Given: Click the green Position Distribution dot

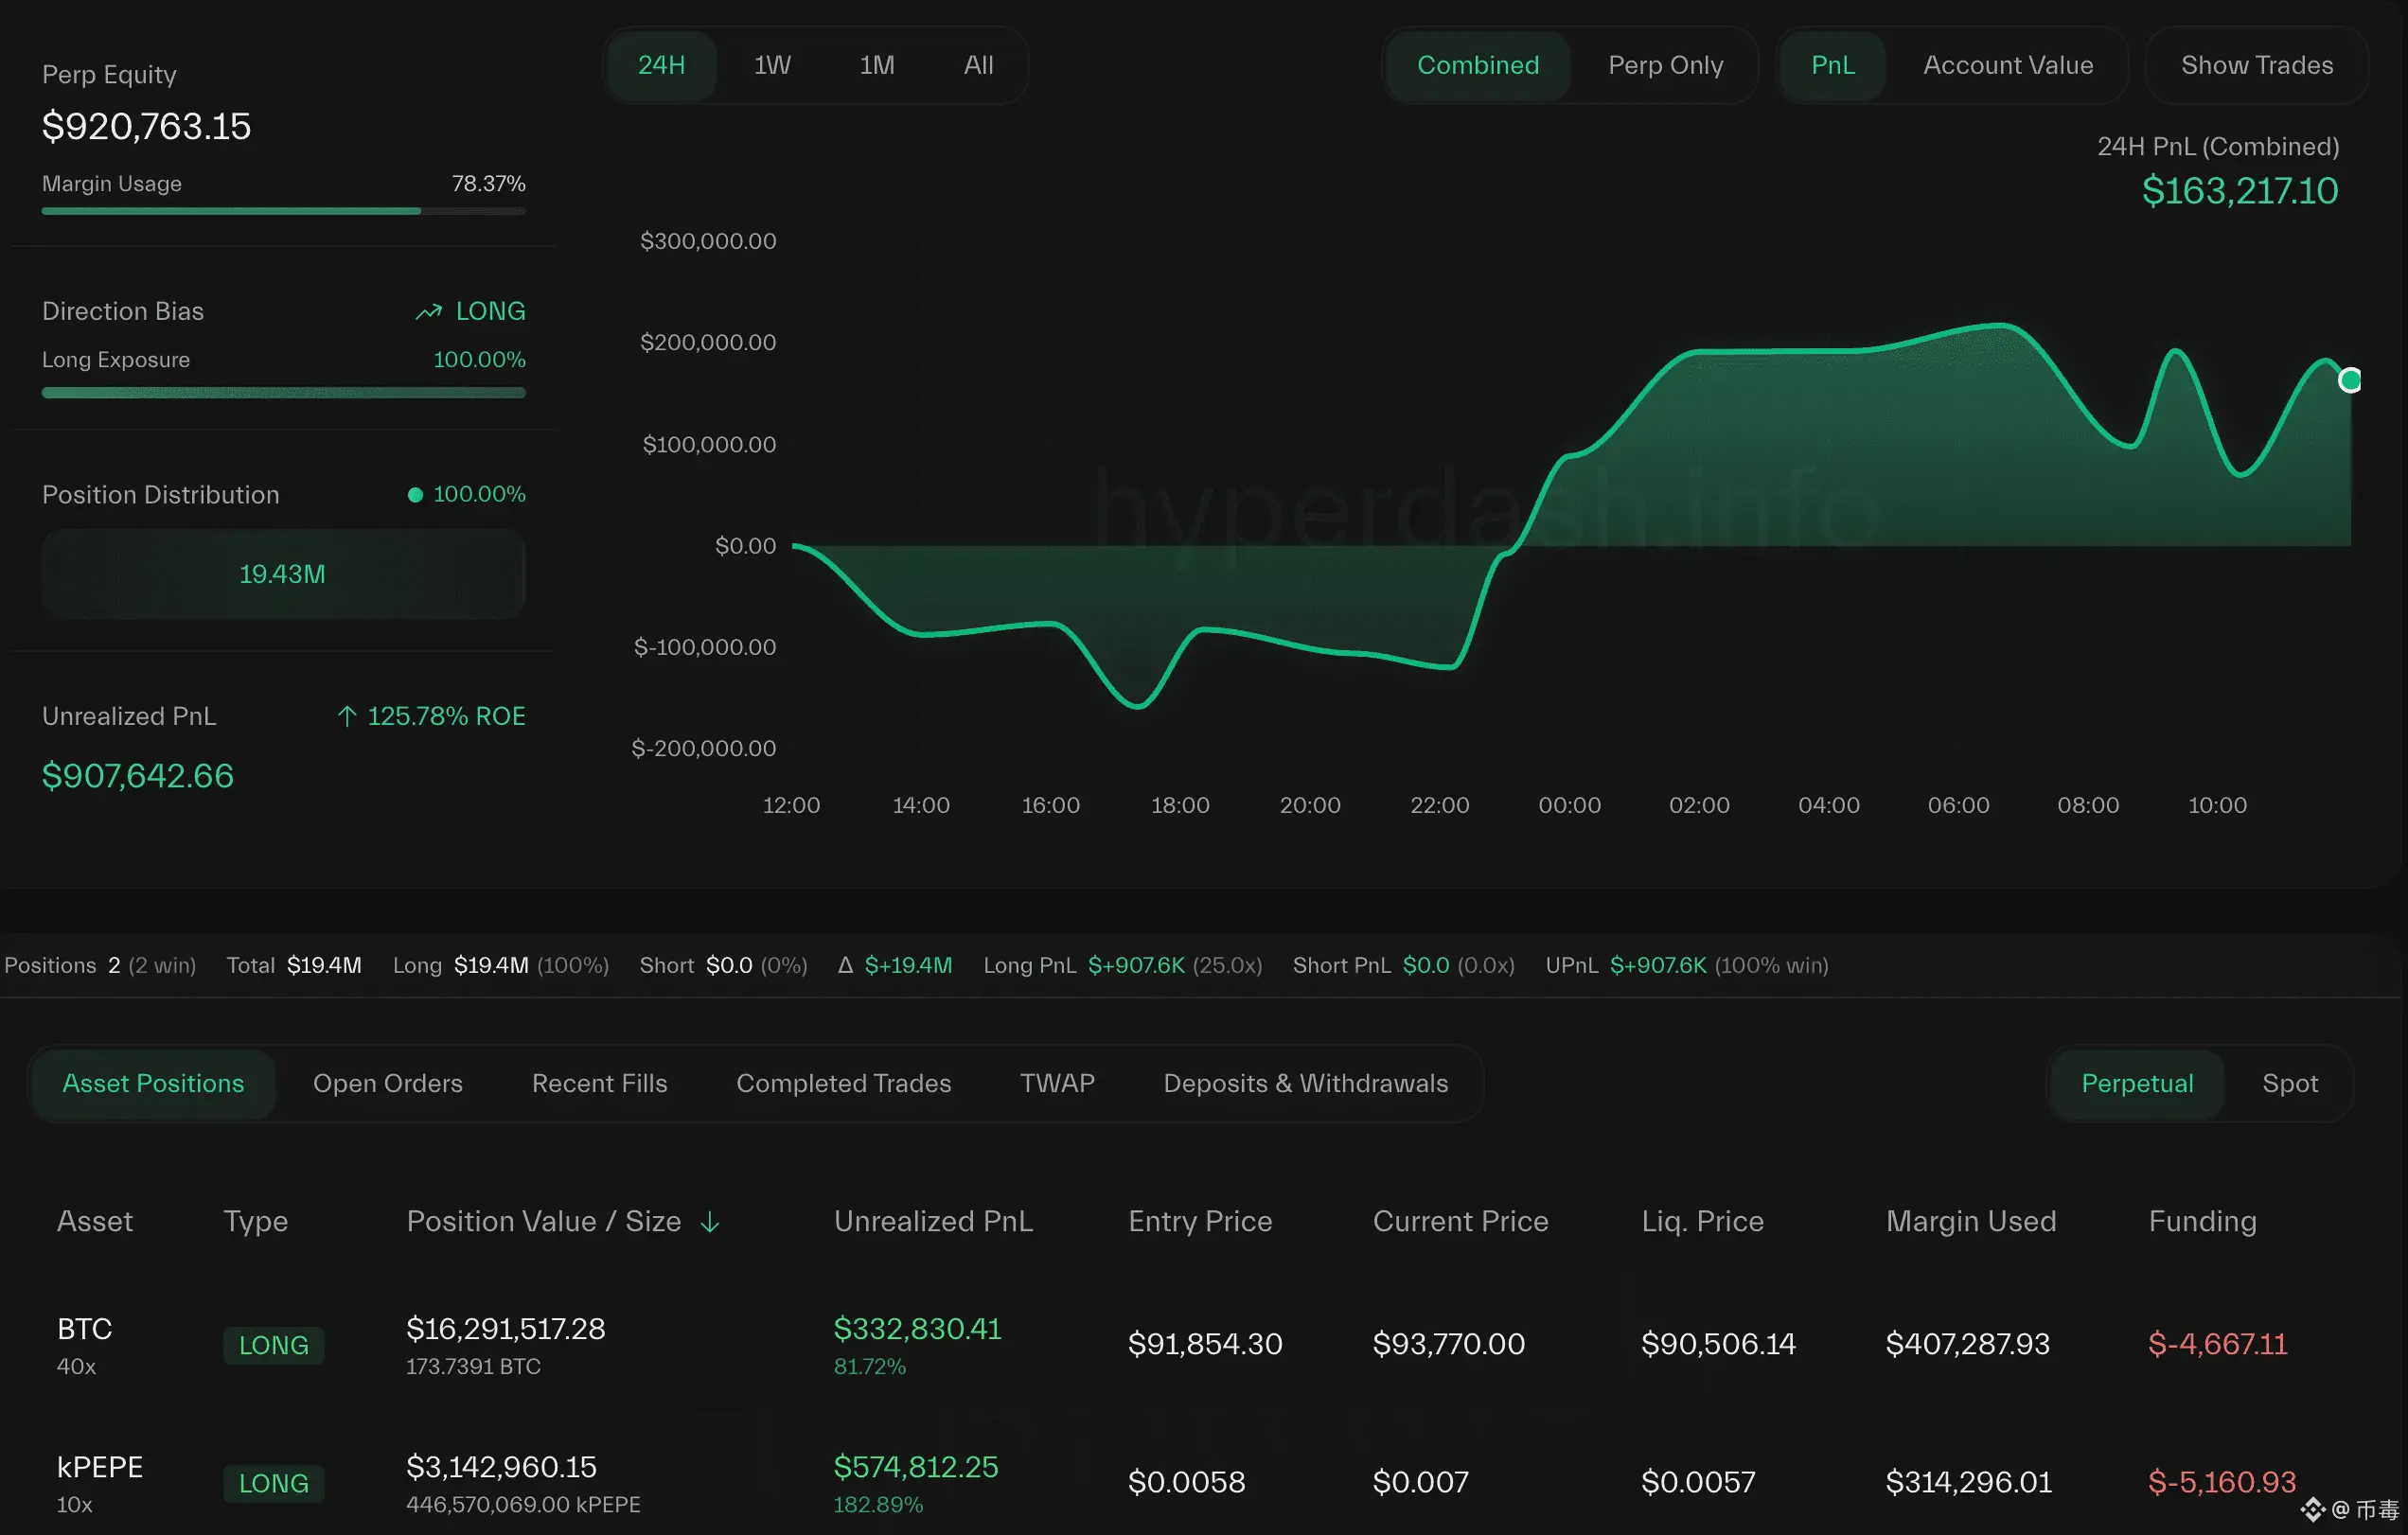Looking at the screenshot, I should 415,494.
